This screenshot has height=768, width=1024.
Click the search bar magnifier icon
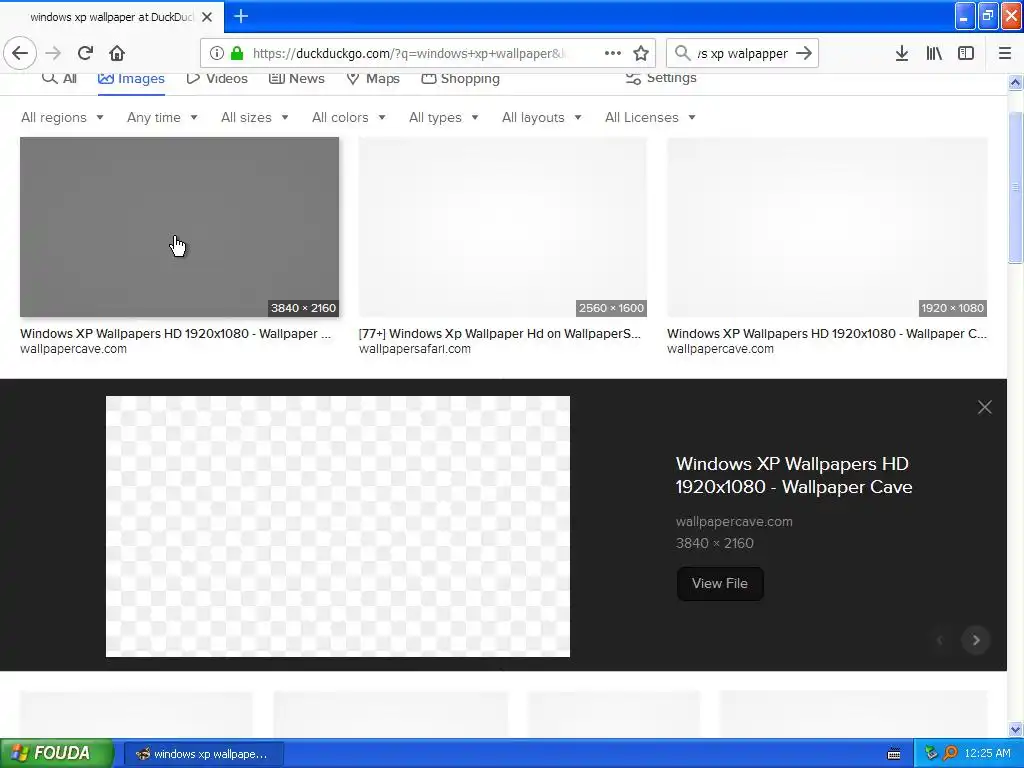[x=682, y=54]
